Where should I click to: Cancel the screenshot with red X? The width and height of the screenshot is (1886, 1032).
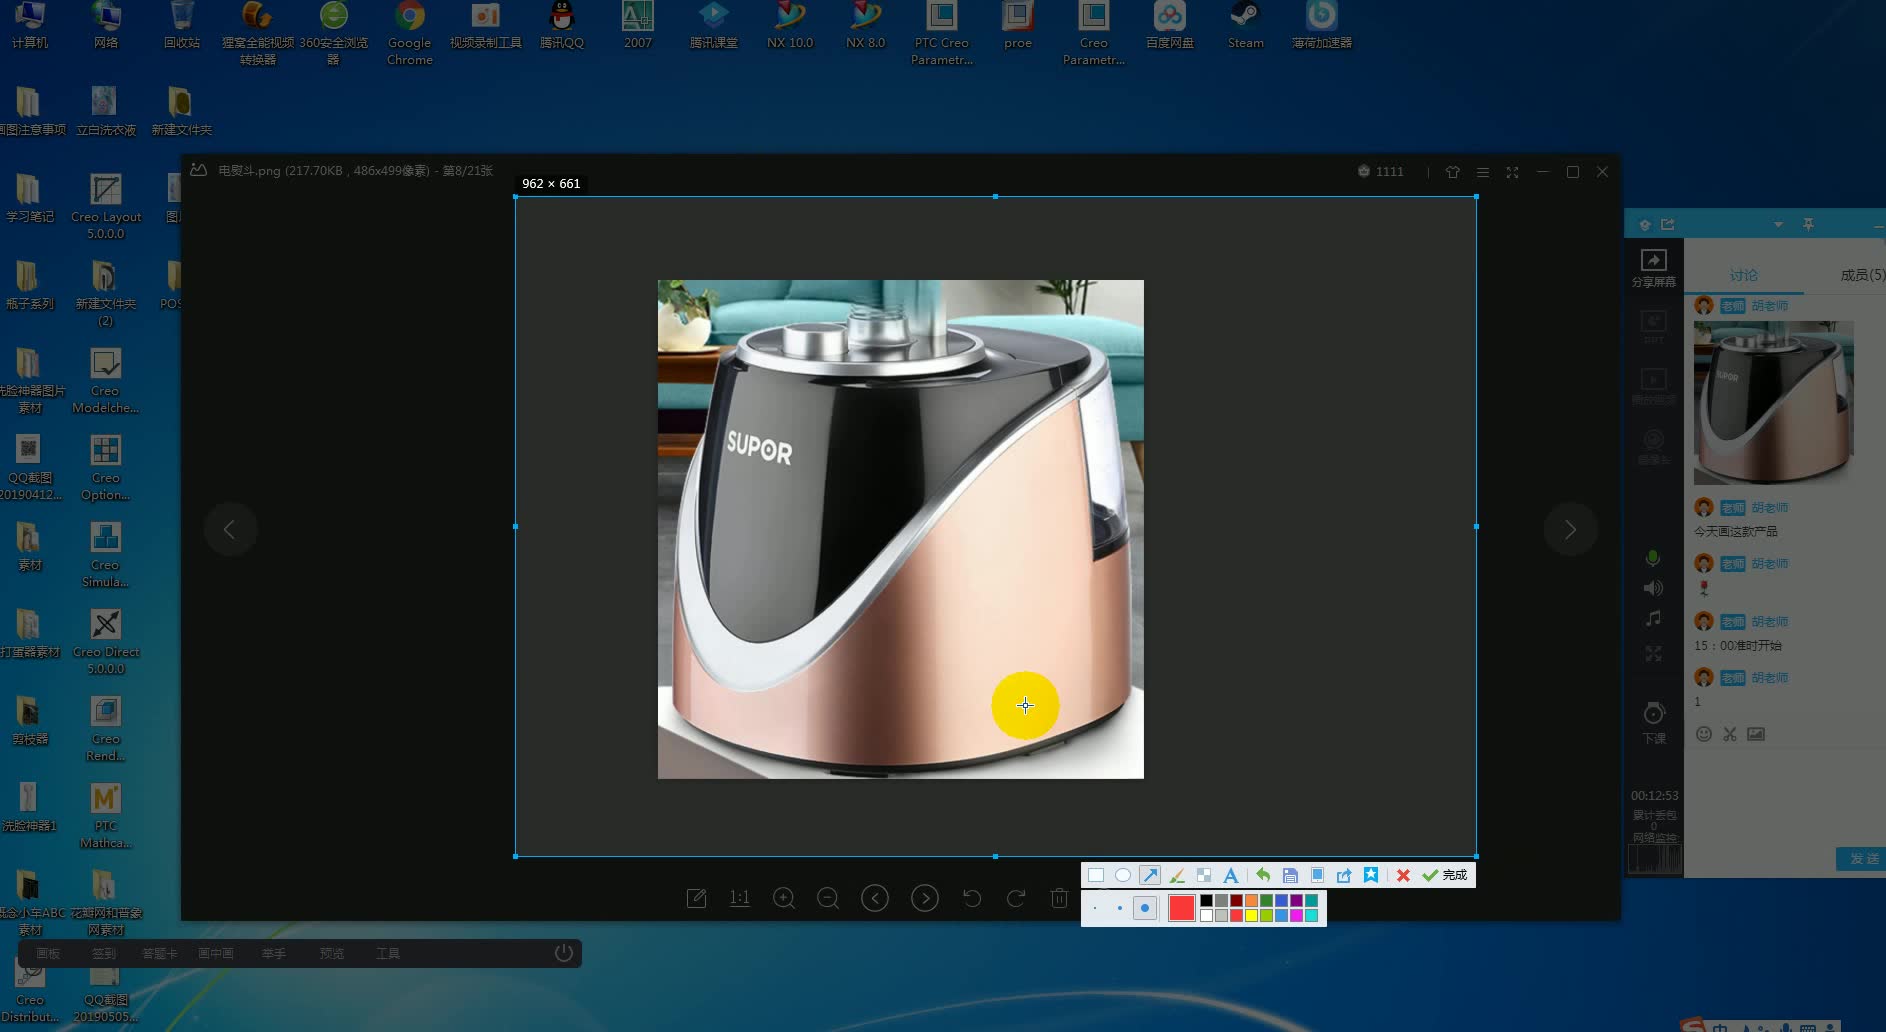click(1403, 875)
